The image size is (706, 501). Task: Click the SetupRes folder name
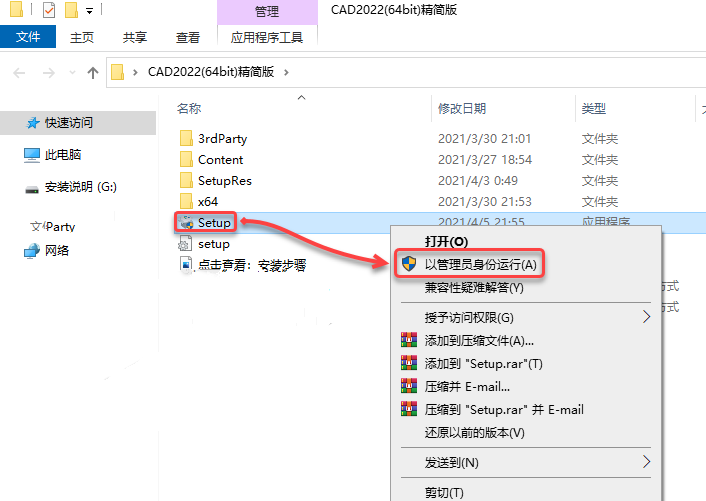pos(225,181)
